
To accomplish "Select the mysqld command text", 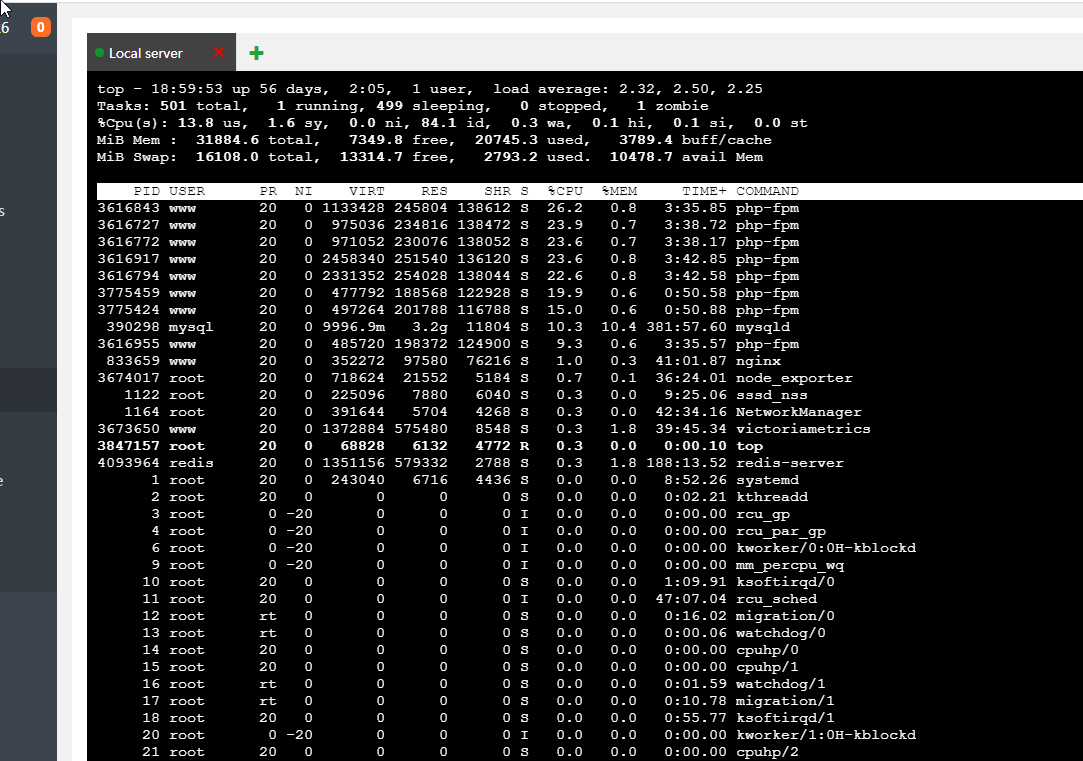I will point(763,327).
